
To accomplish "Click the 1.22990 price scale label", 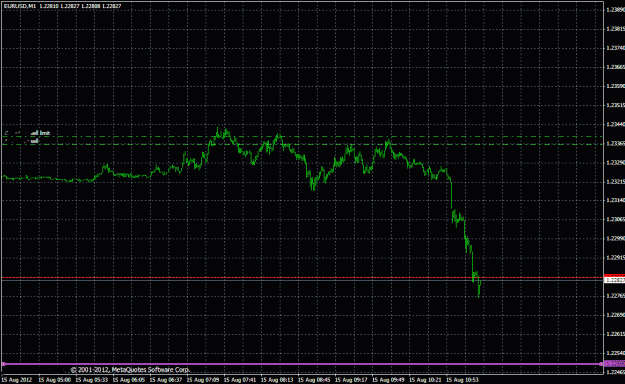I will (615, 238).
